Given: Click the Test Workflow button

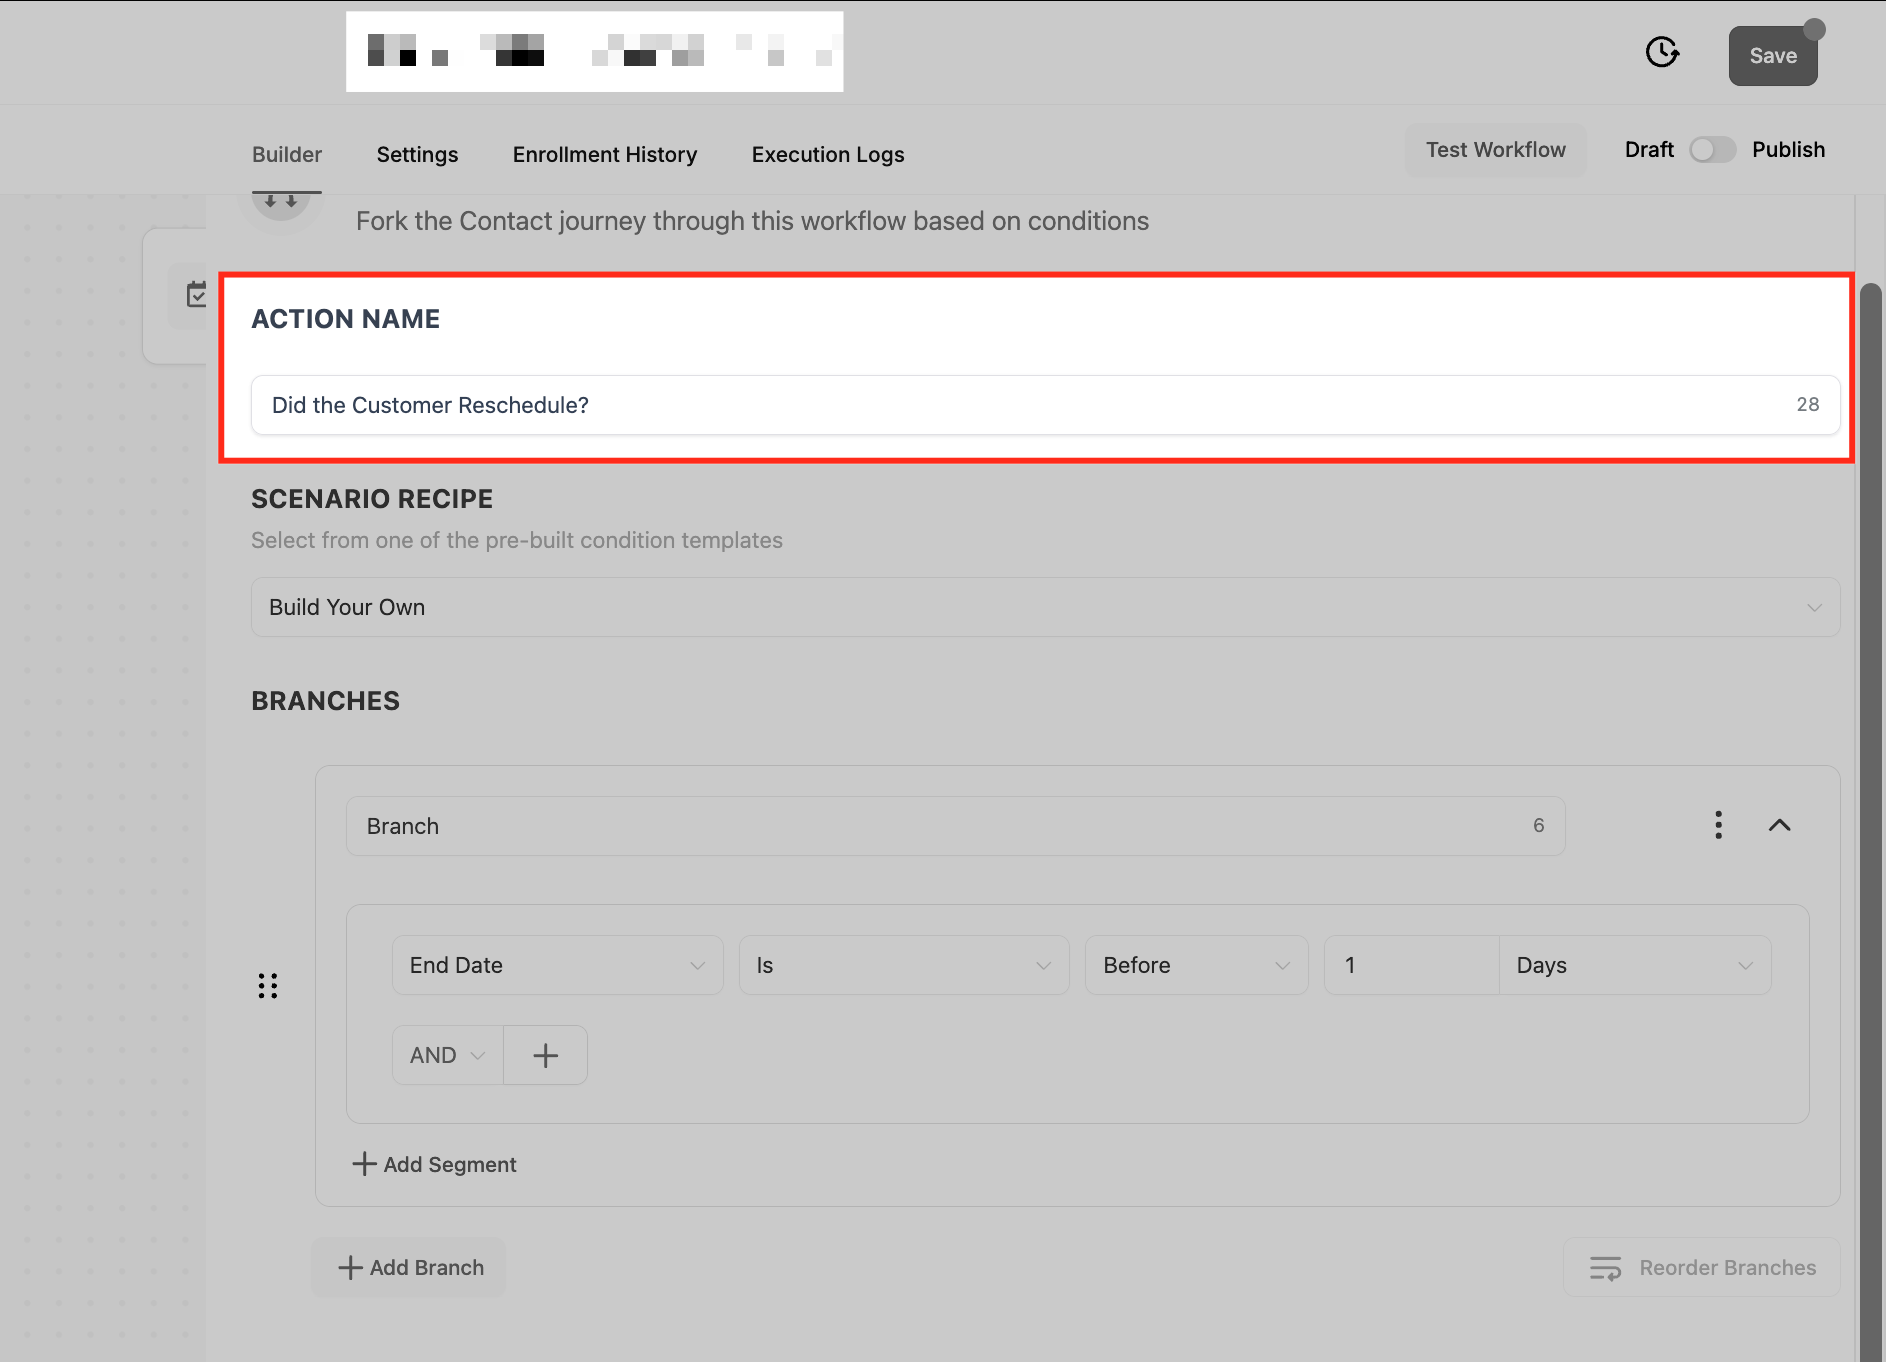Looking at the screenshot, I should [1496, 150].
